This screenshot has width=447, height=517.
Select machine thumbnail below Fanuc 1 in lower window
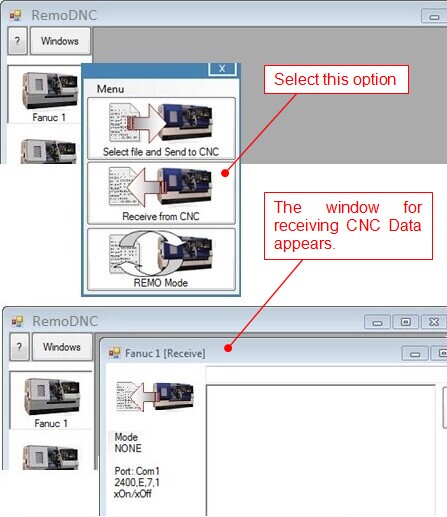coord(51,457)
